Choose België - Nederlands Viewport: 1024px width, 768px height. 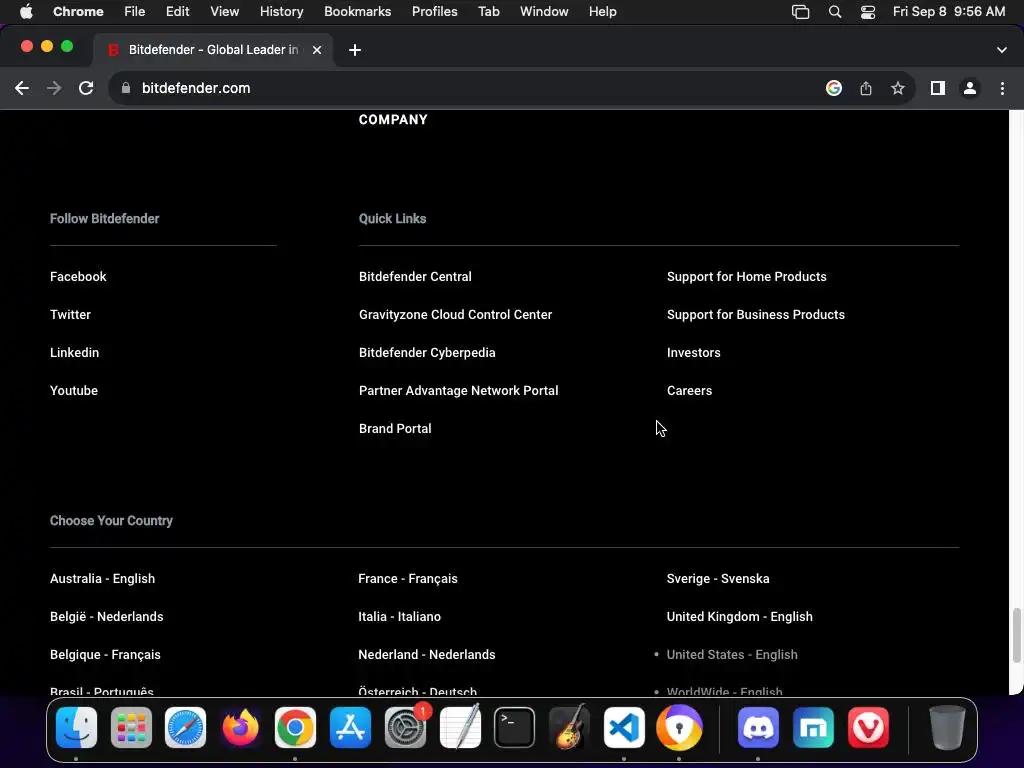(106, 616)
